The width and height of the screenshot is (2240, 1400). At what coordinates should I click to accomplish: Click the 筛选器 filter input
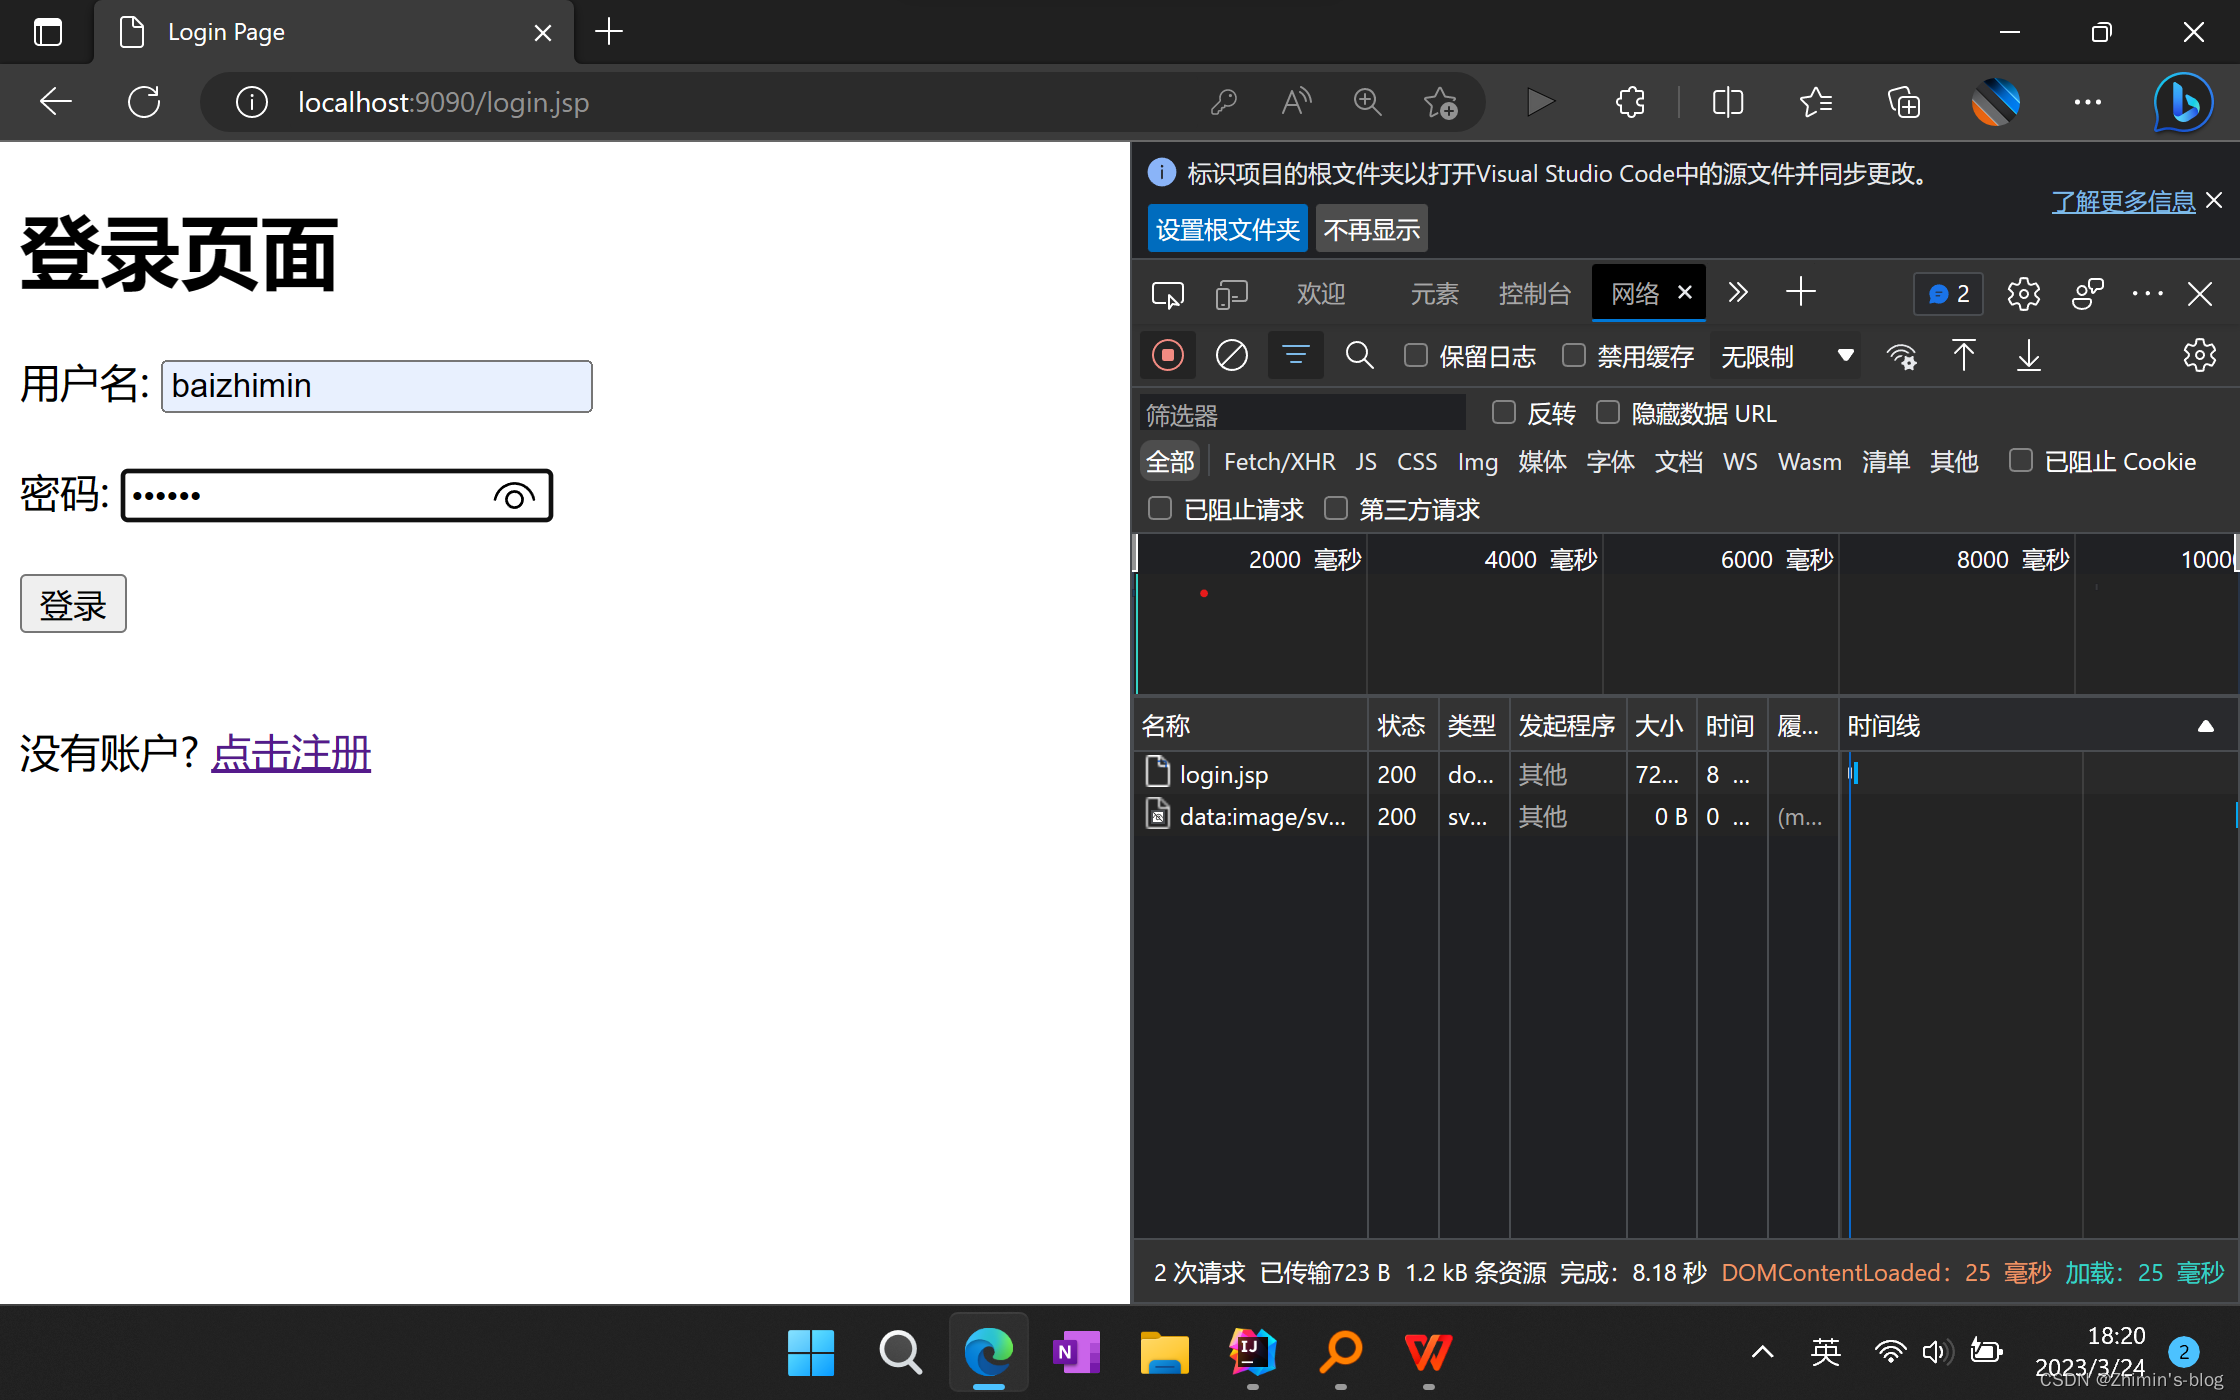point(1302,414)
